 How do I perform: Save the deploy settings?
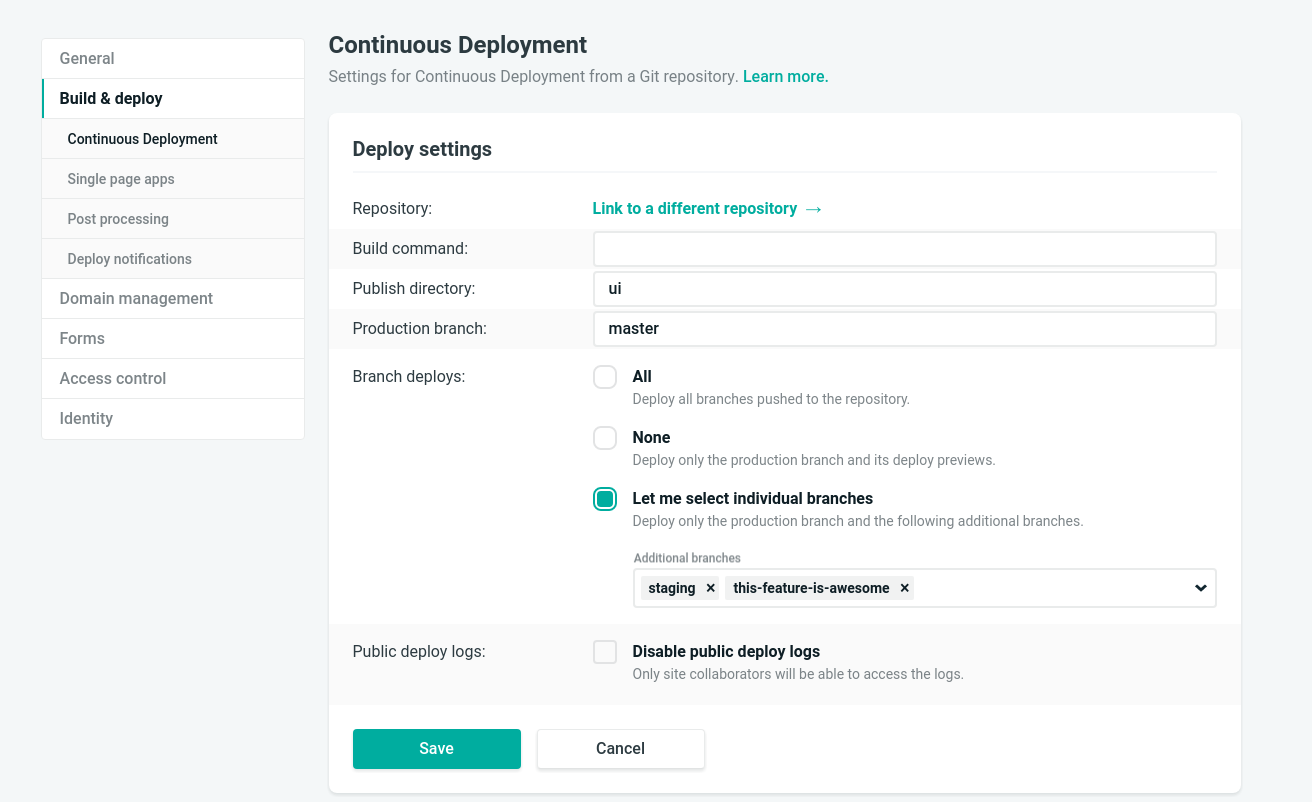pos(436,748)
